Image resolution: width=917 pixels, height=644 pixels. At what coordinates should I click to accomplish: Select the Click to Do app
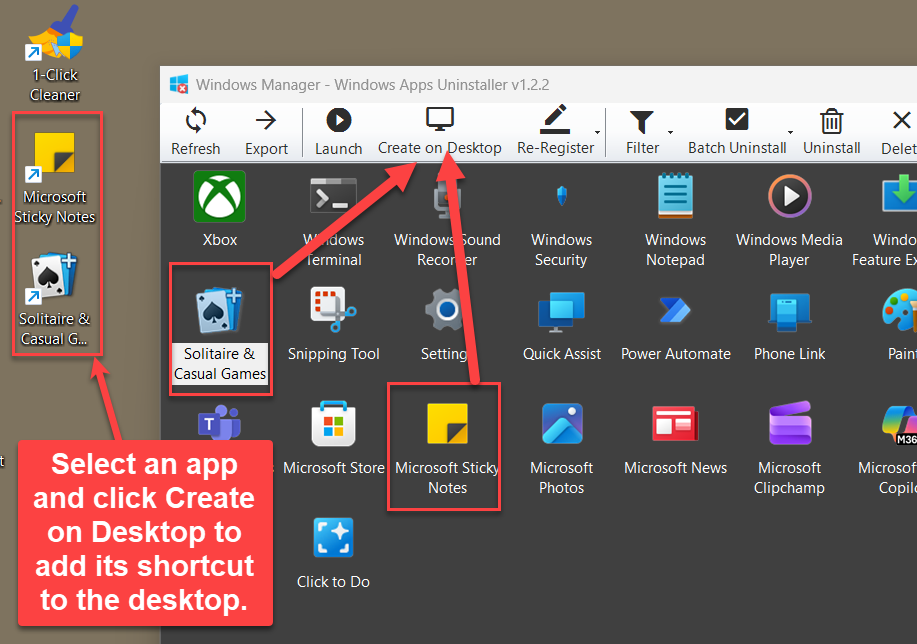pyautogui.click(x=333, y=553)
